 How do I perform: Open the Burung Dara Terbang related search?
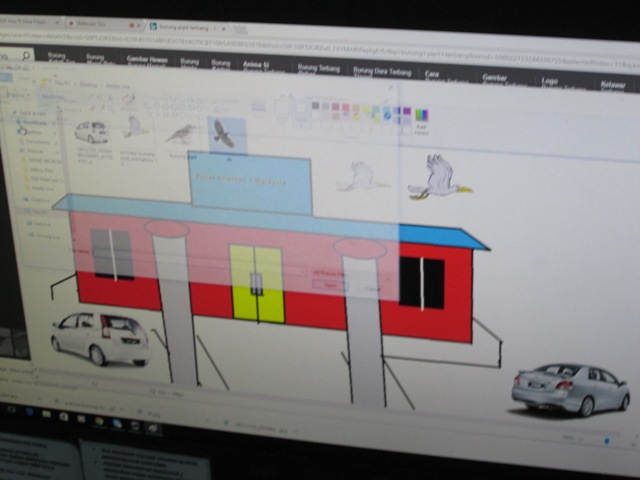(x=382, y=72)
